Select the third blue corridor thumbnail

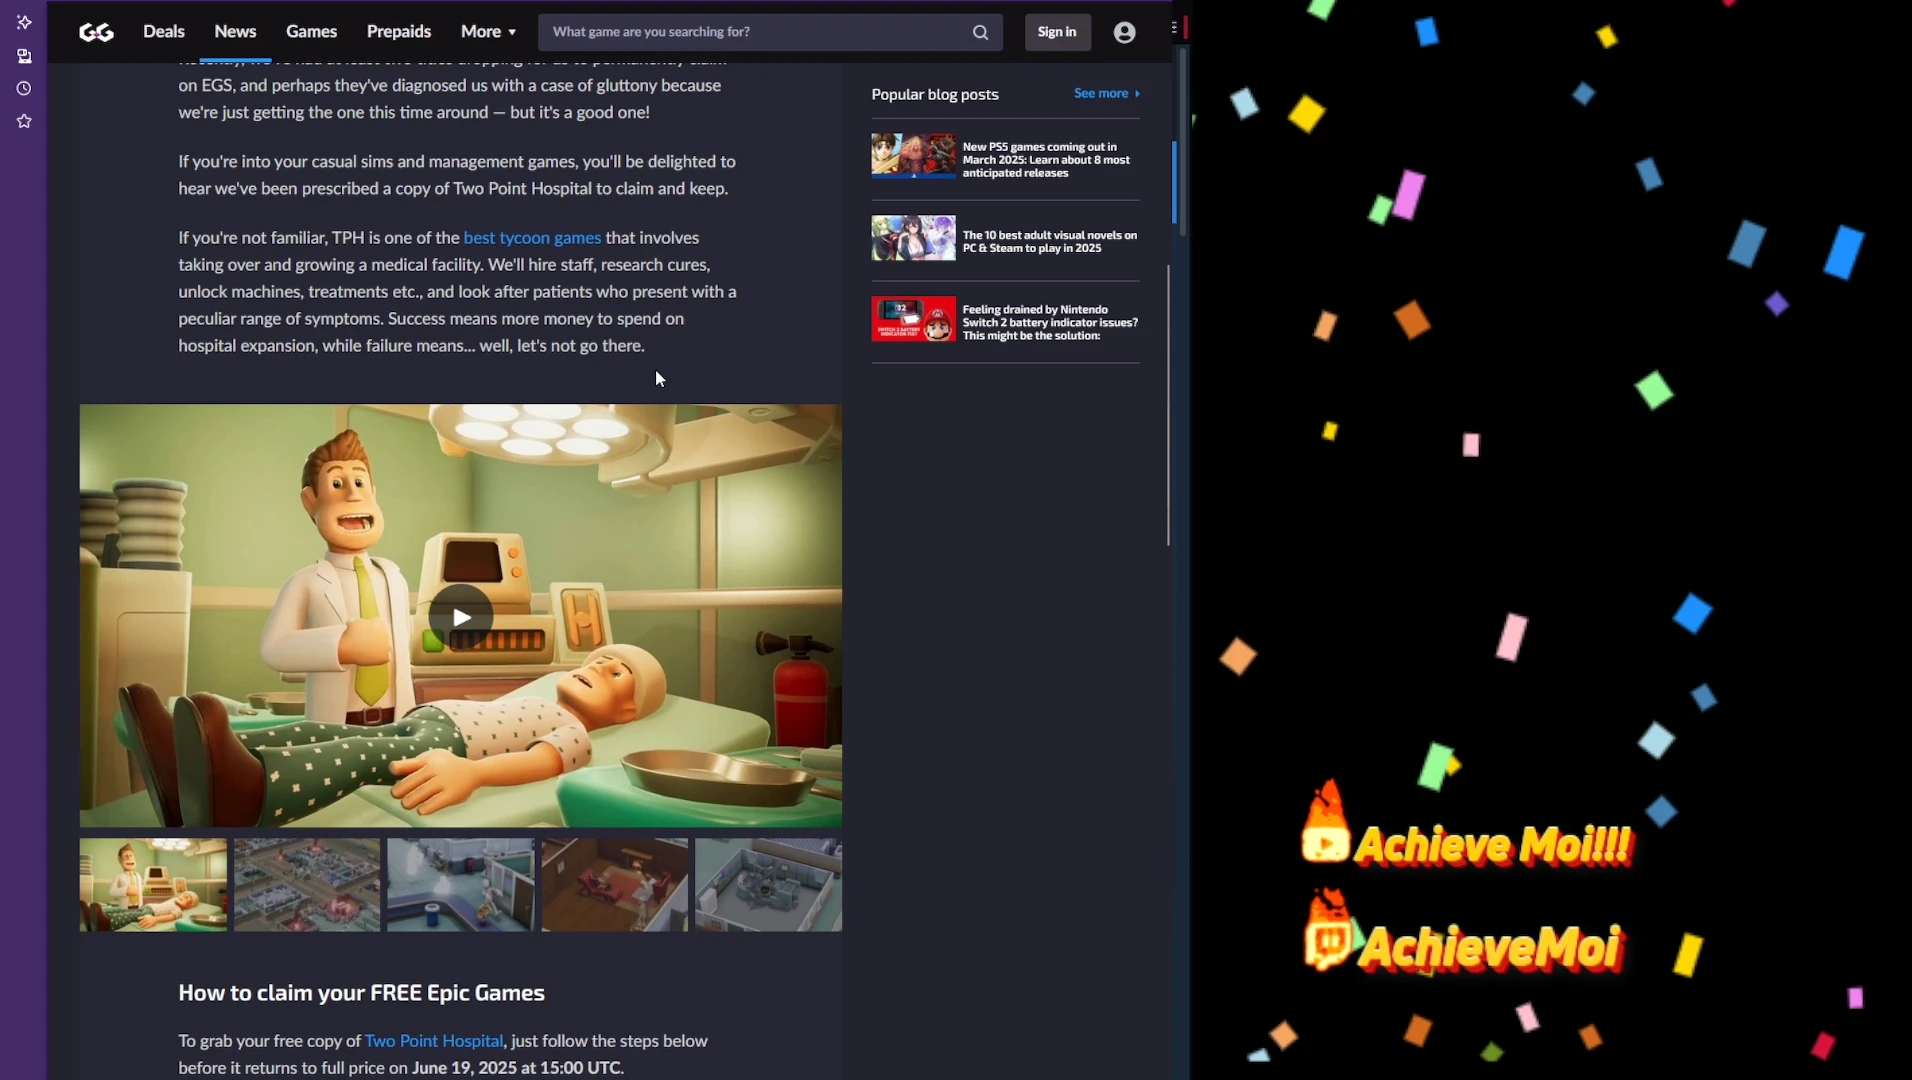461,885
